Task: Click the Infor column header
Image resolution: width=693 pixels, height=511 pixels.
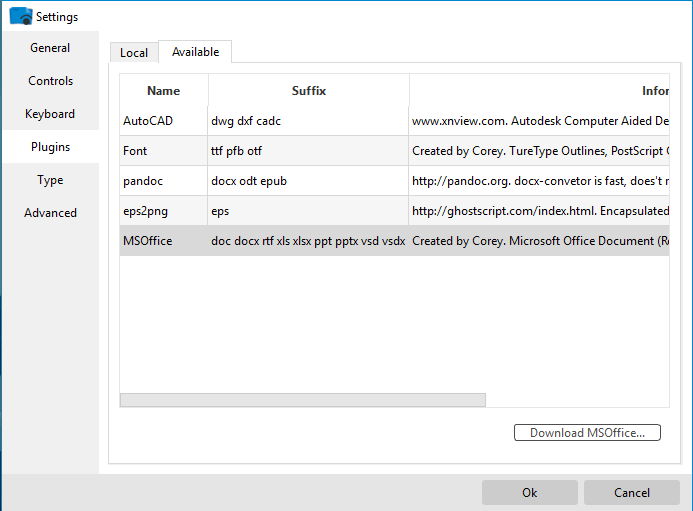Action: click(x=539, y=91)
